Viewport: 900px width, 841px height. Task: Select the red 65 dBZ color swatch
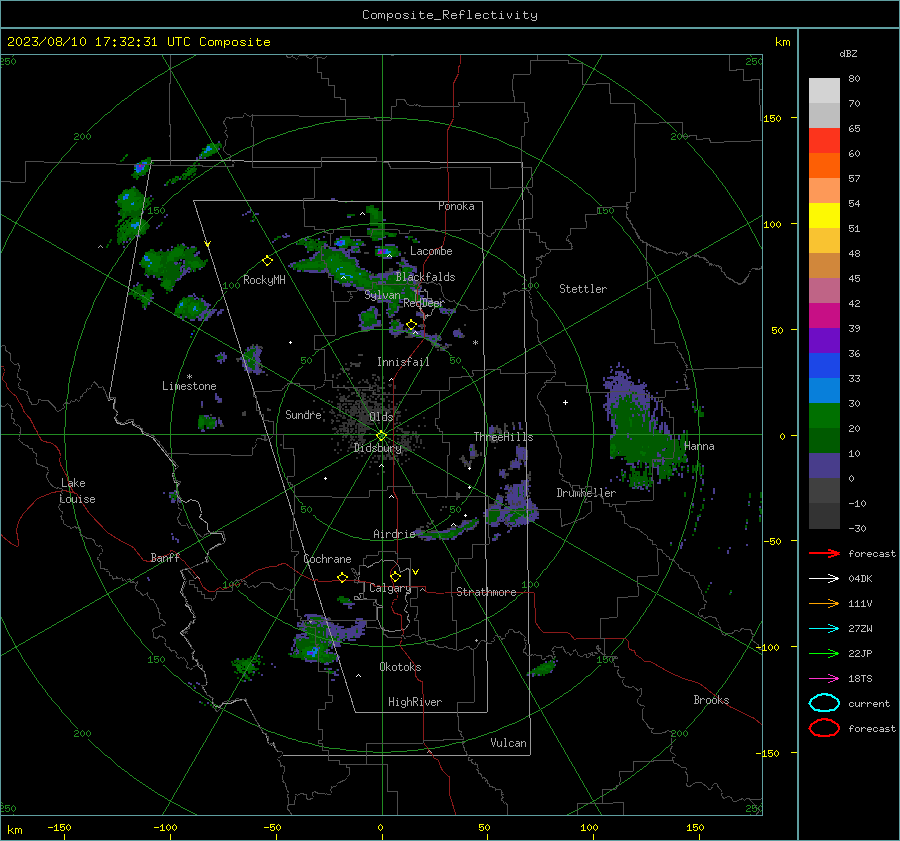(x=824, y=141)
